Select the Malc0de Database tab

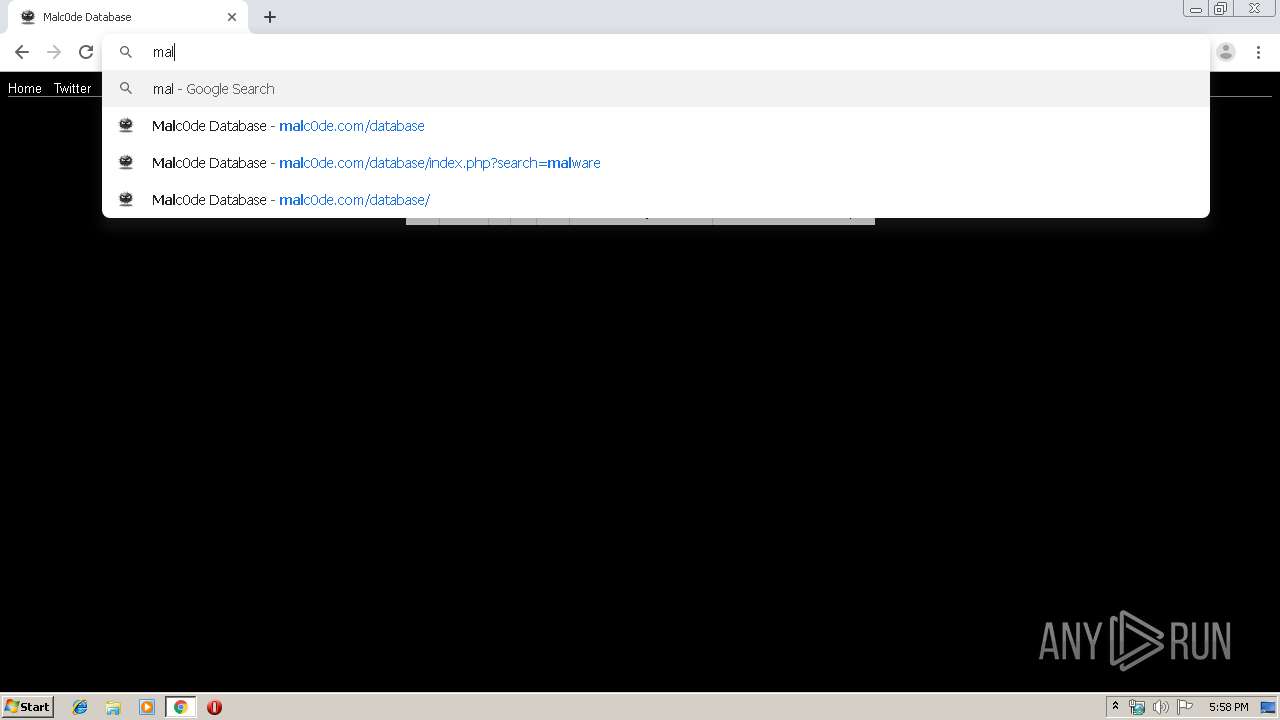[128, 17]
